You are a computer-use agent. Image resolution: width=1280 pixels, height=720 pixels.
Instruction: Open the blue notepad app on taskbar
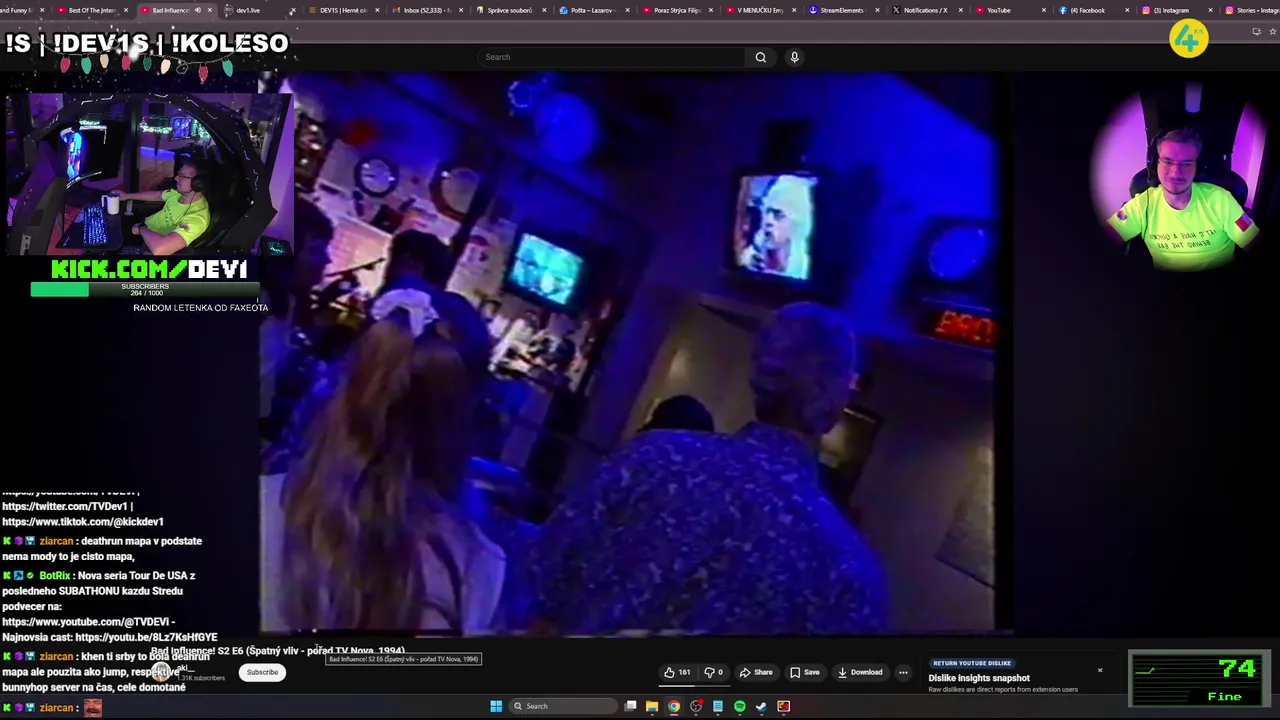click(x=718, y=706)
